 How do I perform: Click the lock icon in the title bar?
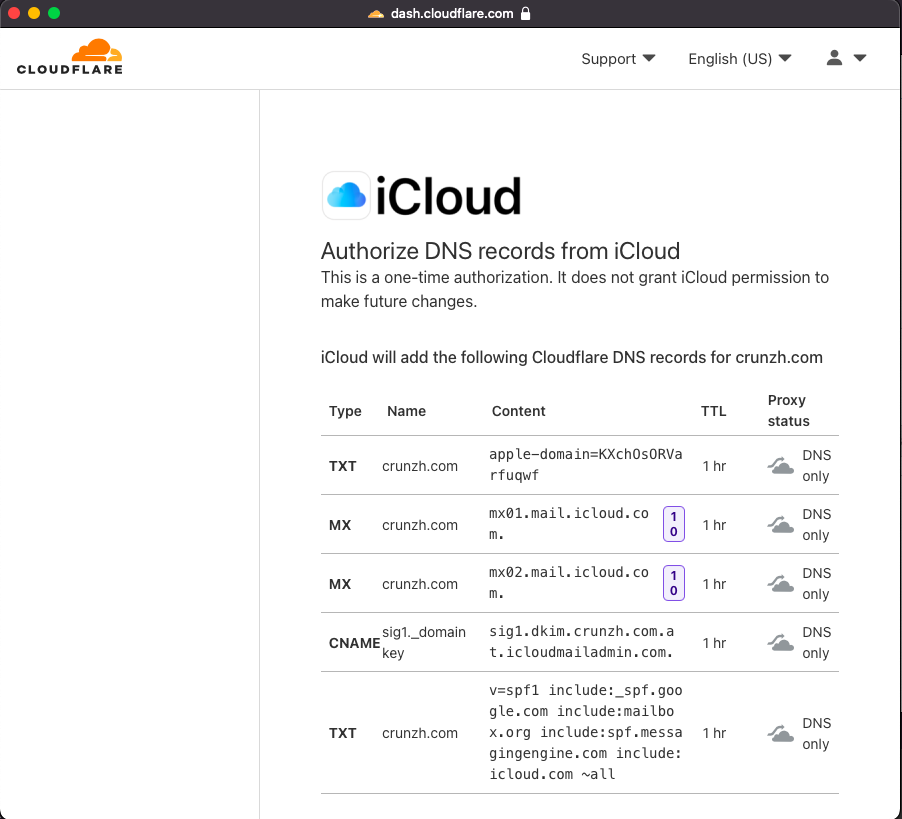[x=525, y=13]
